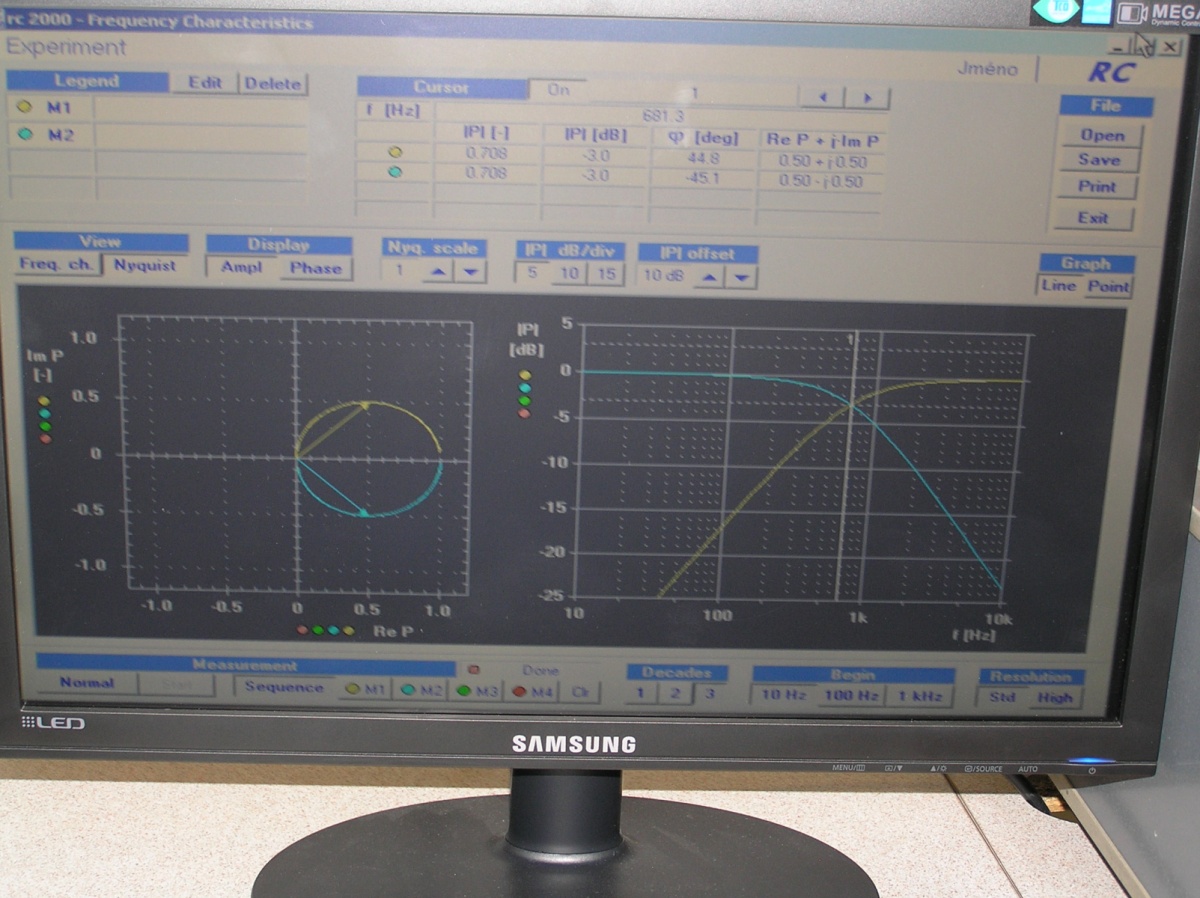1200x898 pixels.
Task: Click the -45.1 phase value cell
Action: (703, 179)
